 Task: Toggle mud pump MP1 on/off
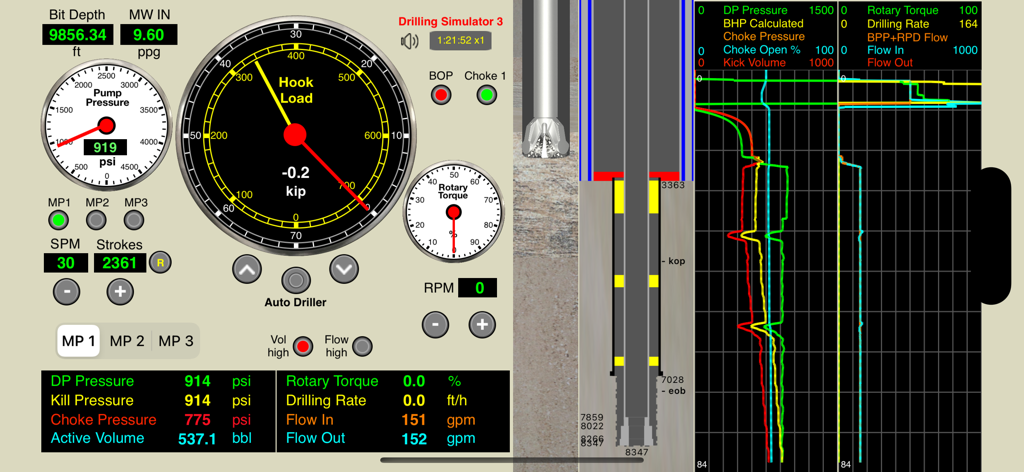(59, 220)
